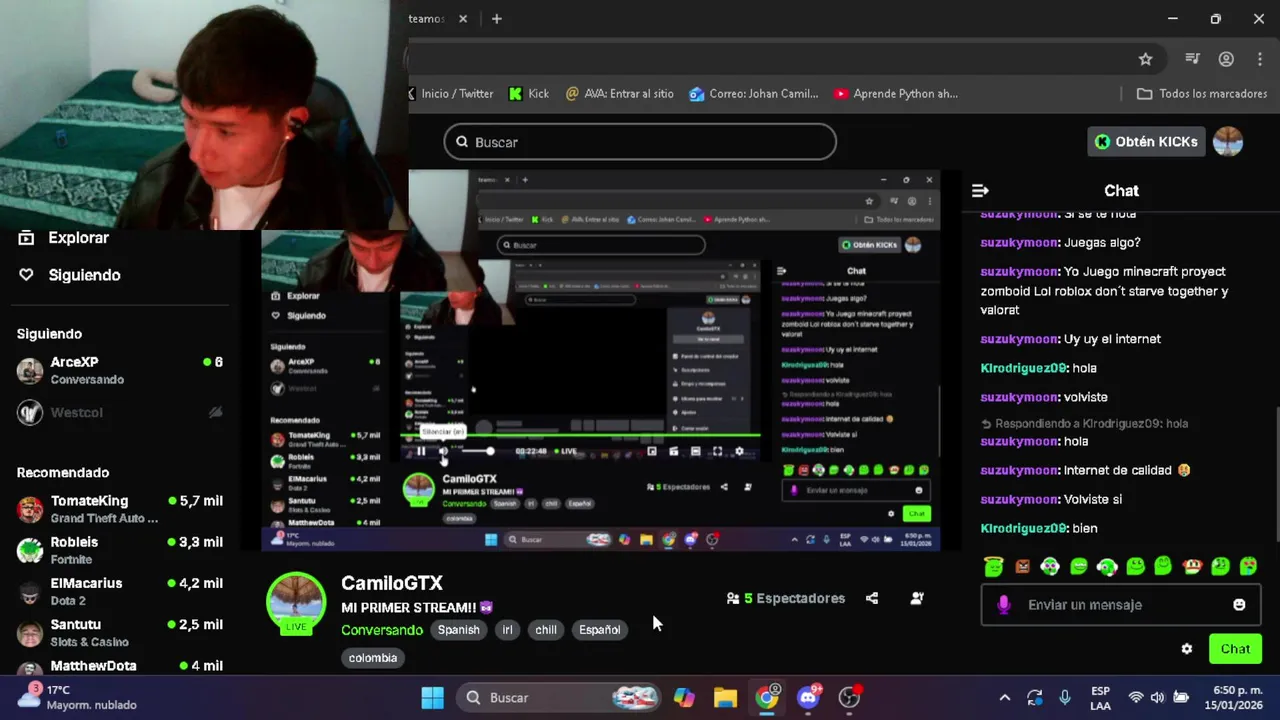This screenshot has height=720, width=1280.
Task: Insert the red mushroom-head emote
Action: (x=1192, y=566)
